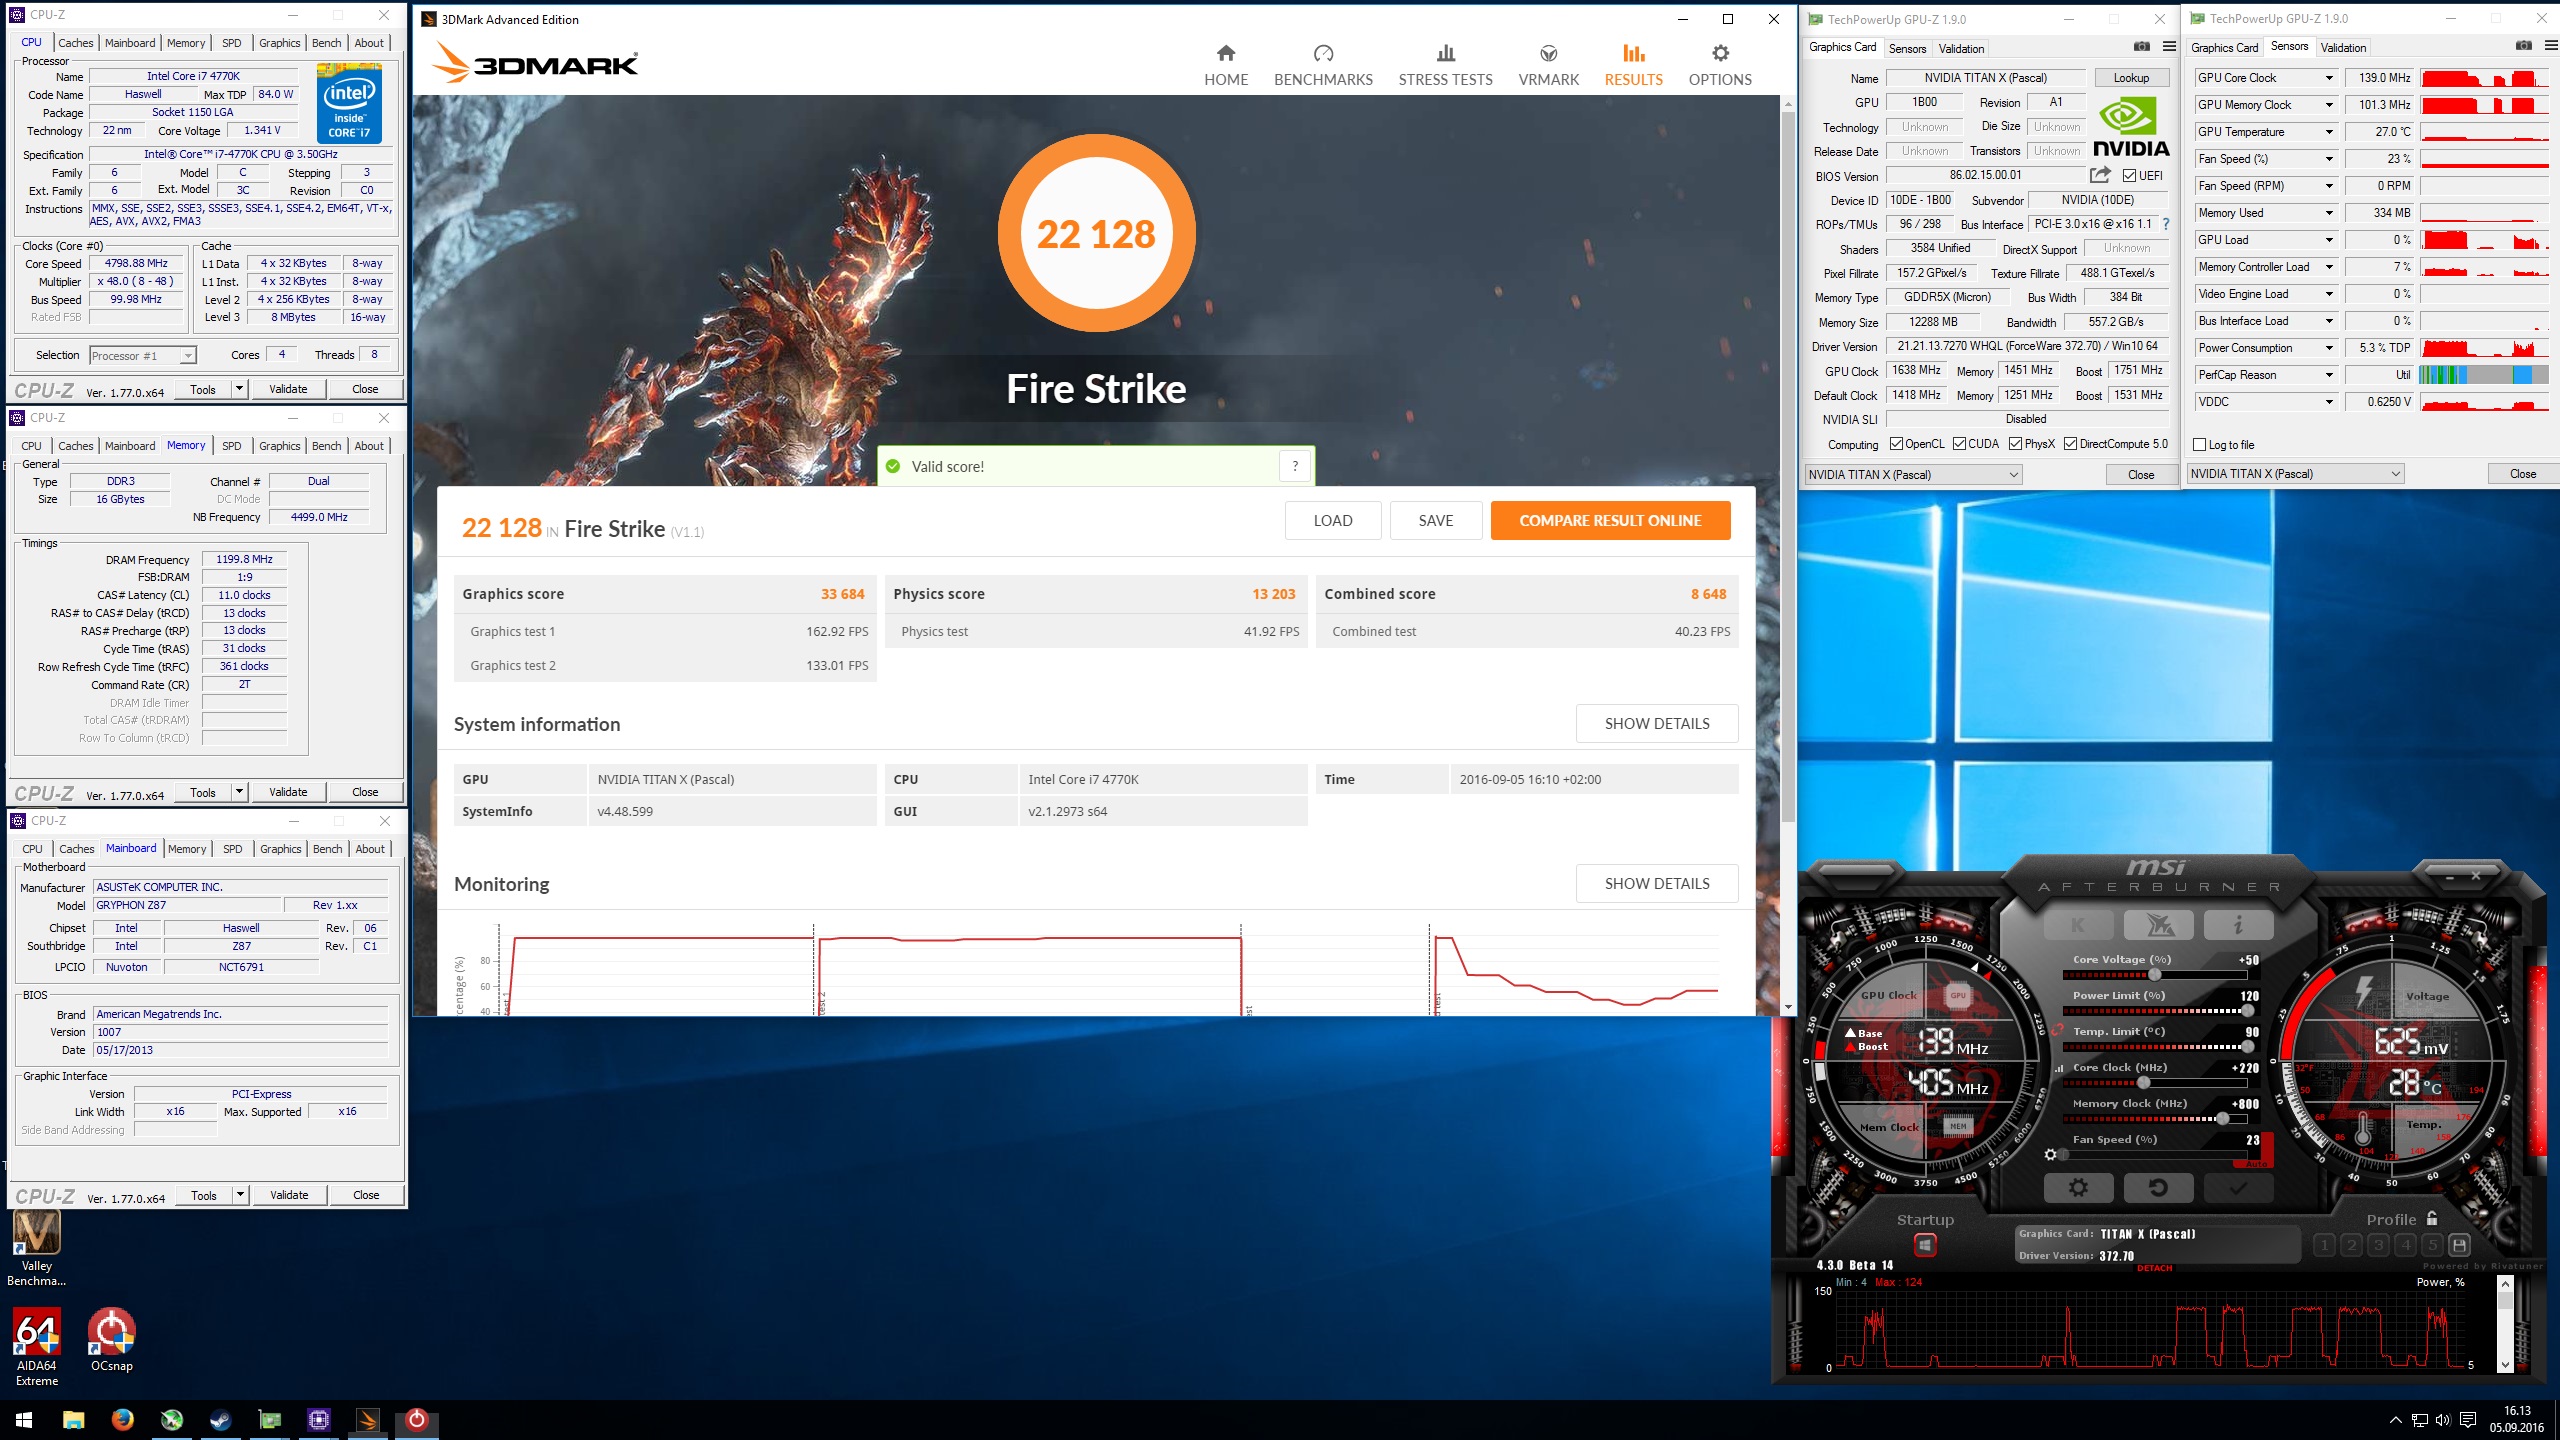Toggle the OpenCL checkbox in GPU-Z
Screen dimensions: 2560x1440
(1896, 444)
